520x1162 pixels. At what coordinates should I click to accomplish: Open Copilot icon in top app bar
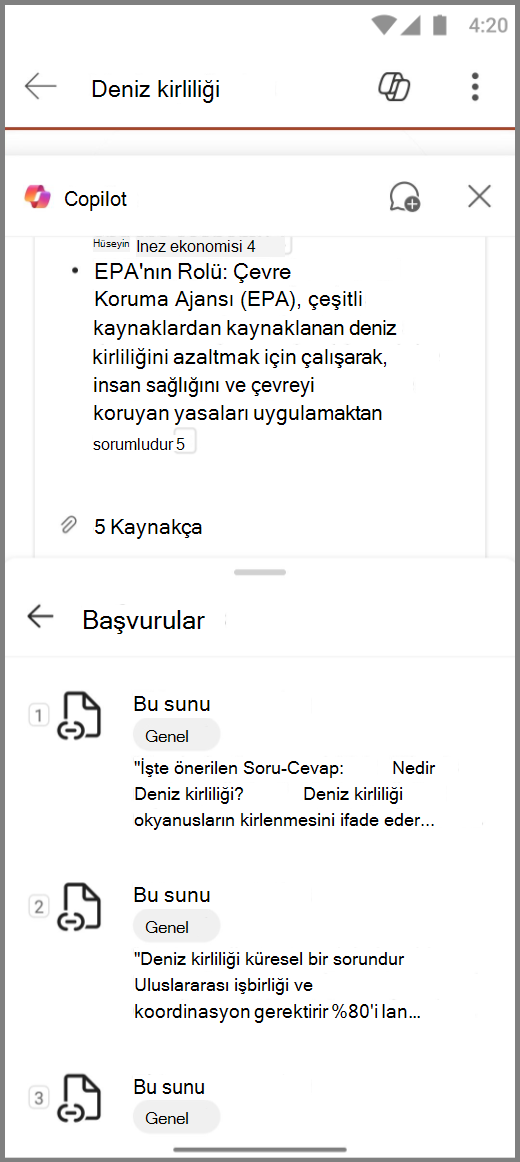click(395, 87)
